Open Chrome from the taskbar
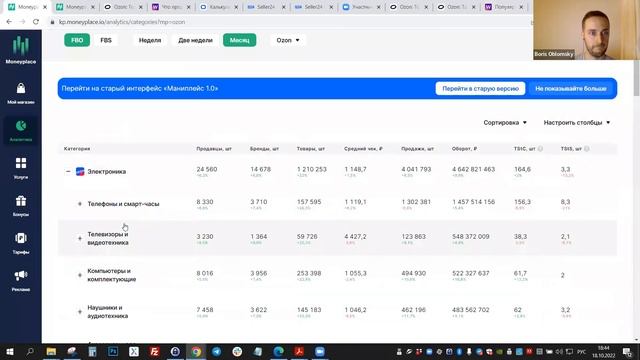The height and width of the screenshot is (360, 640). tap(196, 351)
